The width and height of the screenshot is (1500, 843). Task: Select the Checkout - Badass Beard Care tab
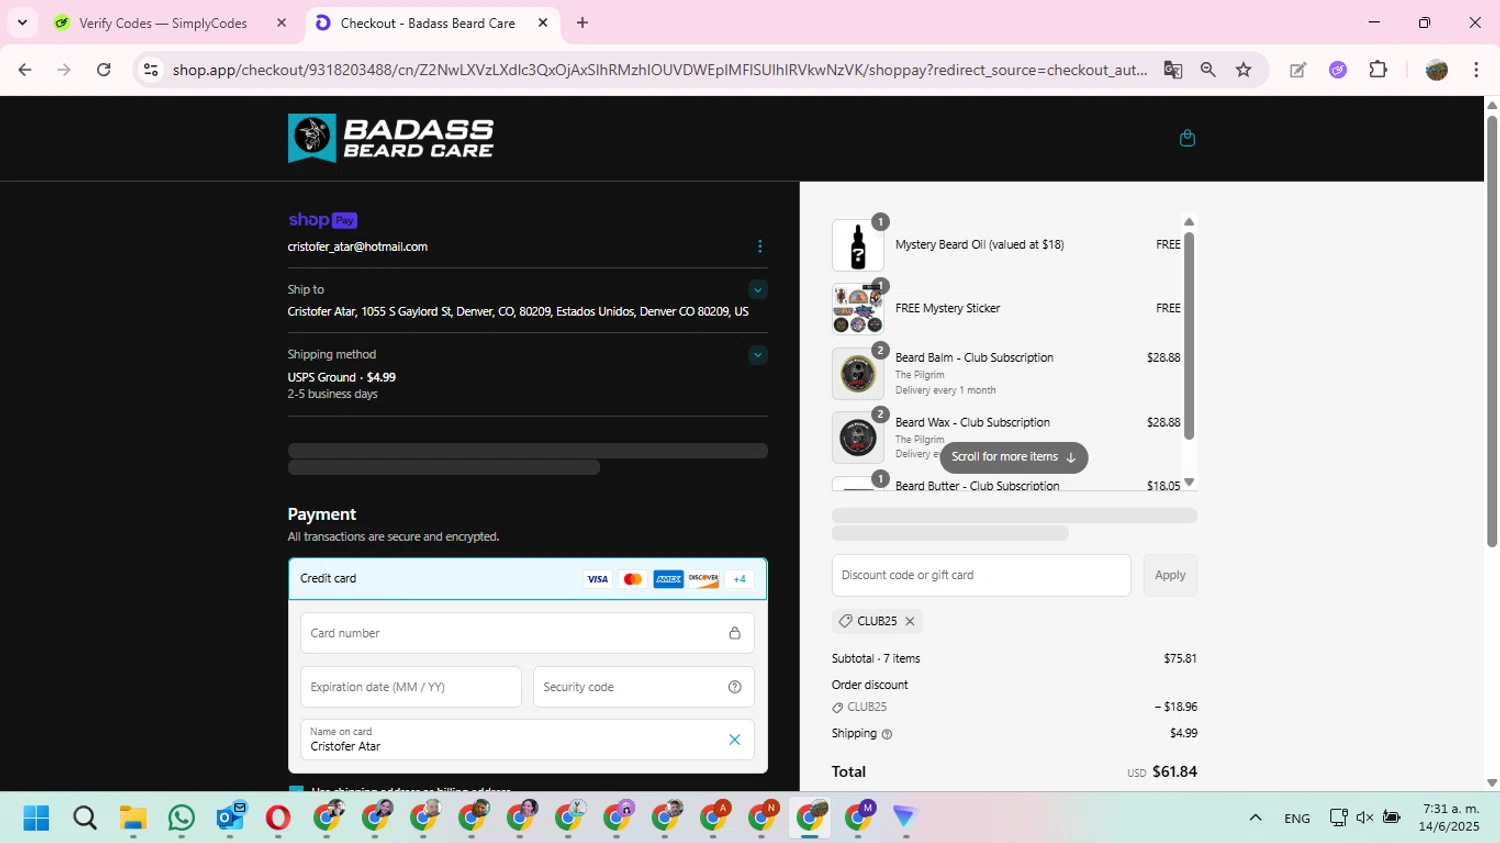click(428, 23)
